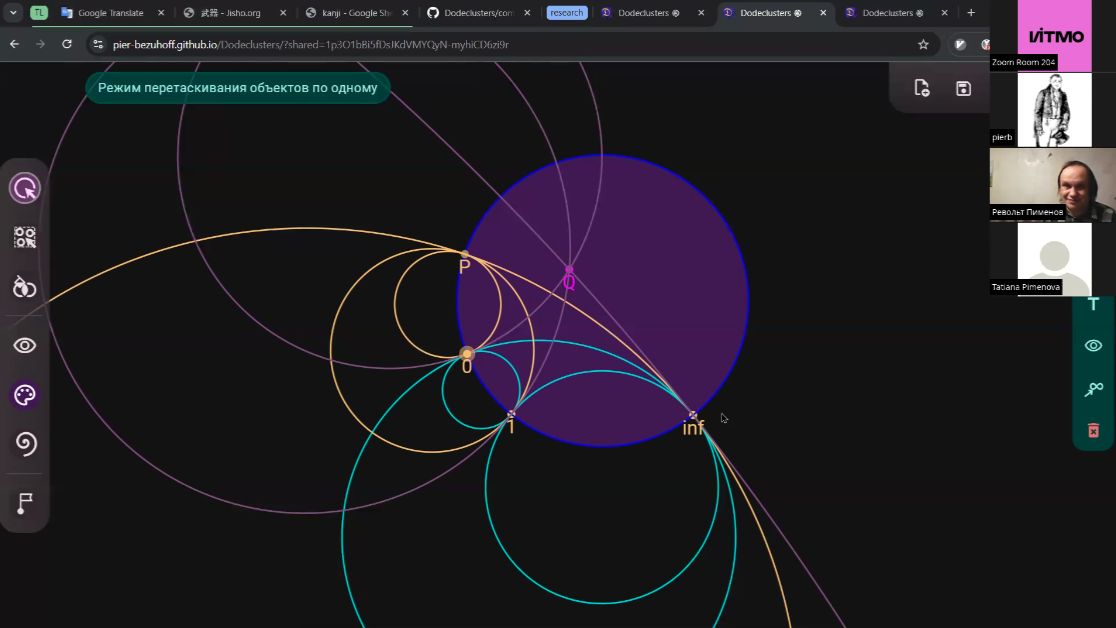Toggle the visibility eye in left toolbar
The height and width of the screenshot is (628, 1116).
pos(25,345)
